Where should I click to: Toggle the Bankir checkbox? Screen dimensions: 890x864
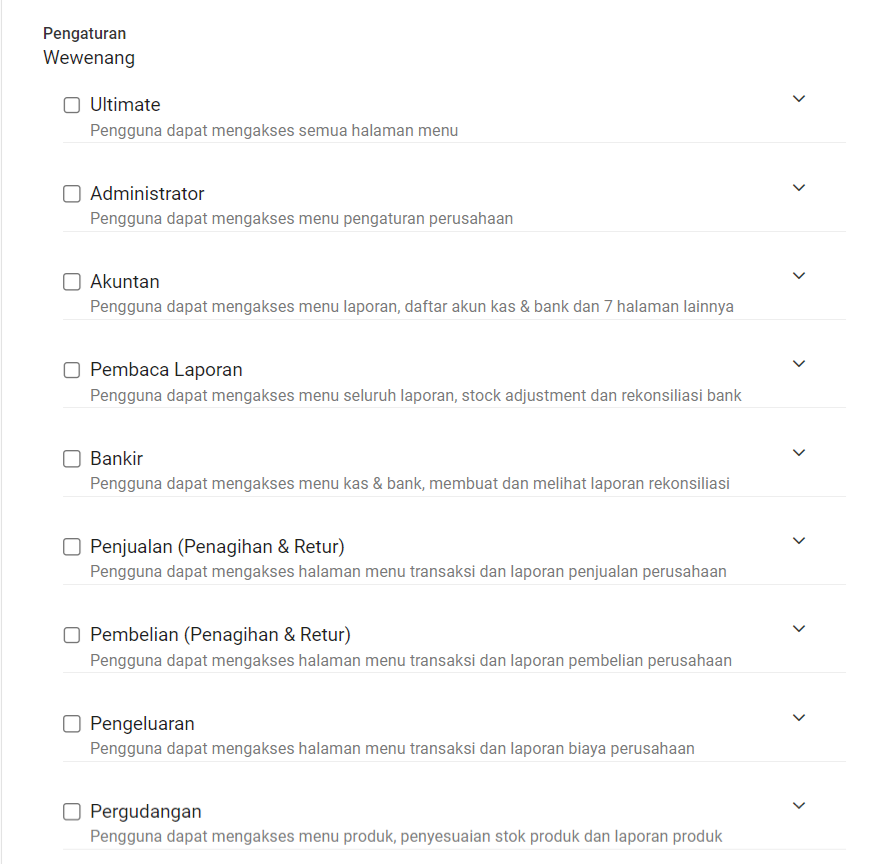(x=72, y=459)
